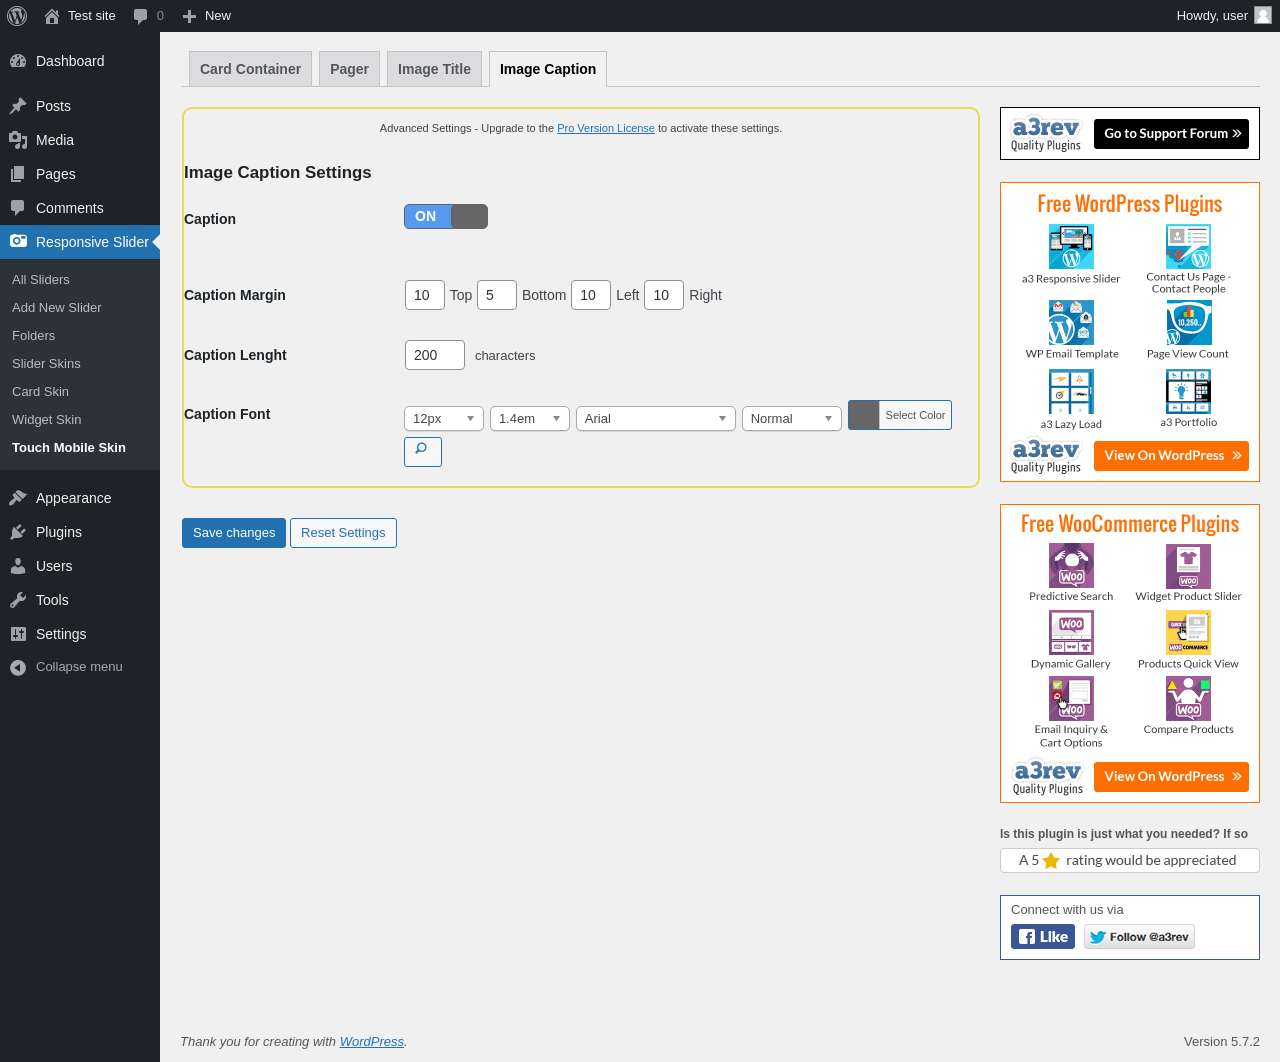
Task: Click the a3 Lazy Load plugin icon
Action: (1071, 392)
